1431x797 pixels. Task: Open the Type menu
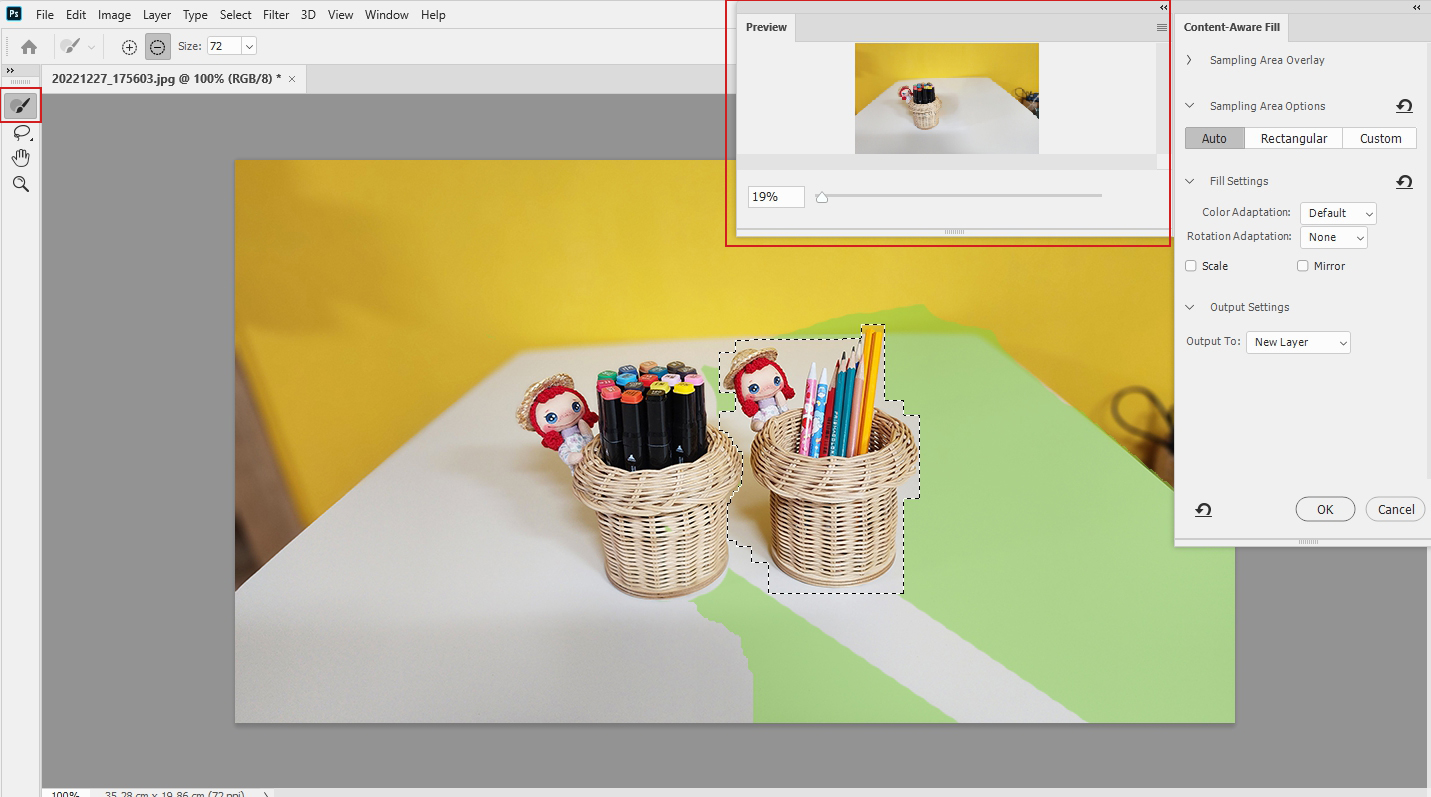pos(195,15)
